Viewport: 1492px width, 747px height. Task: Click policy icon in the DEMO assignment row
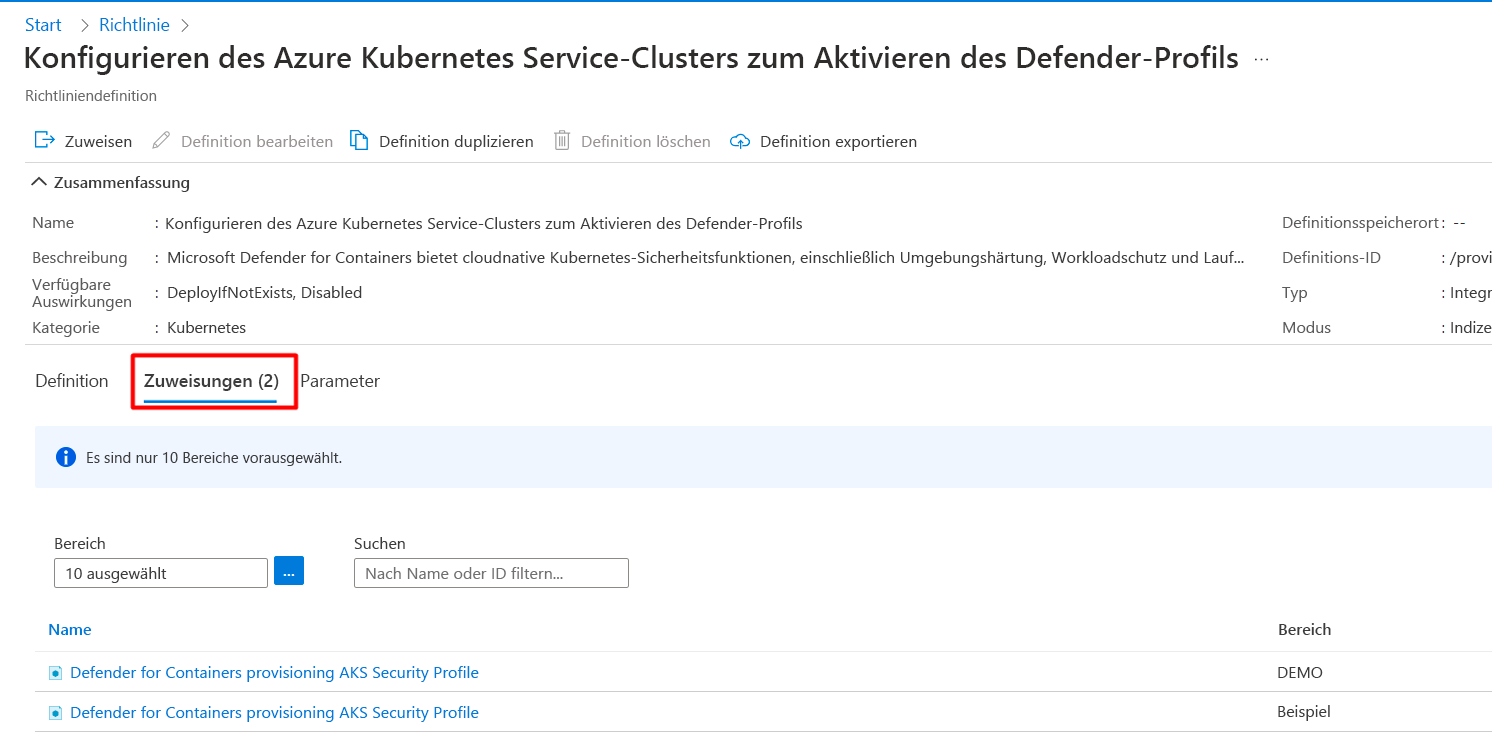(56, 673)
